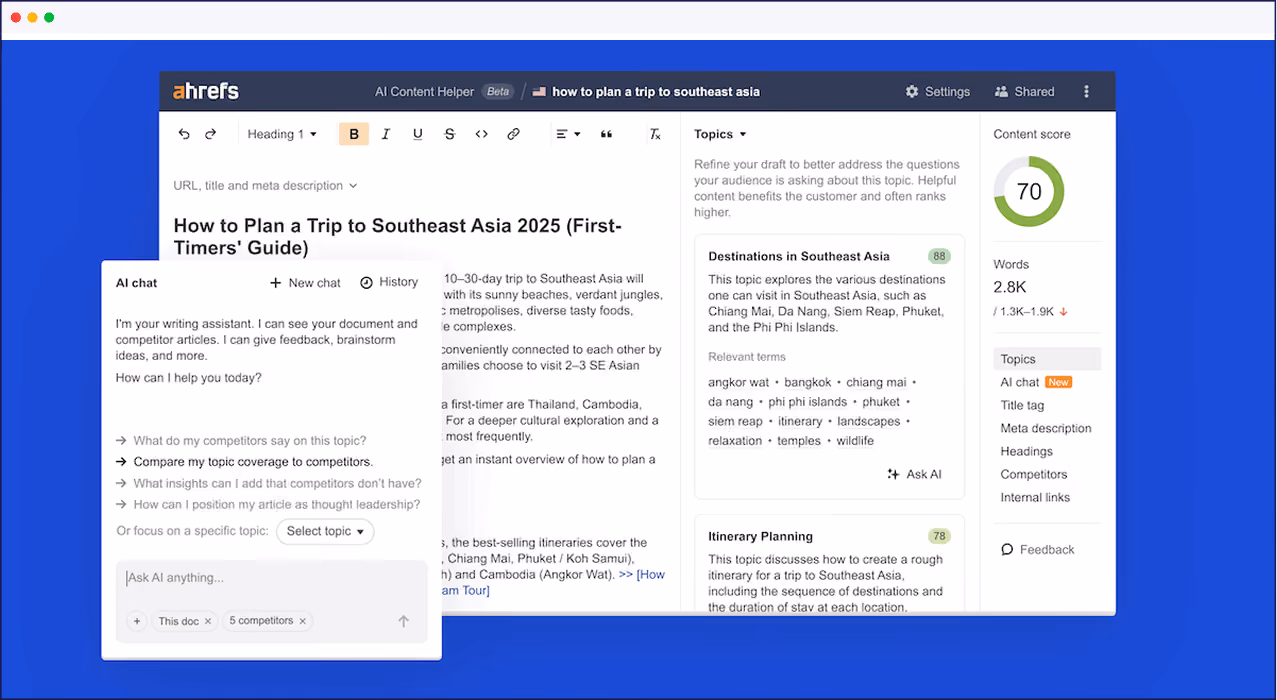Insert inline code formatting
1277x700 pixels.
tap(482, 134)
